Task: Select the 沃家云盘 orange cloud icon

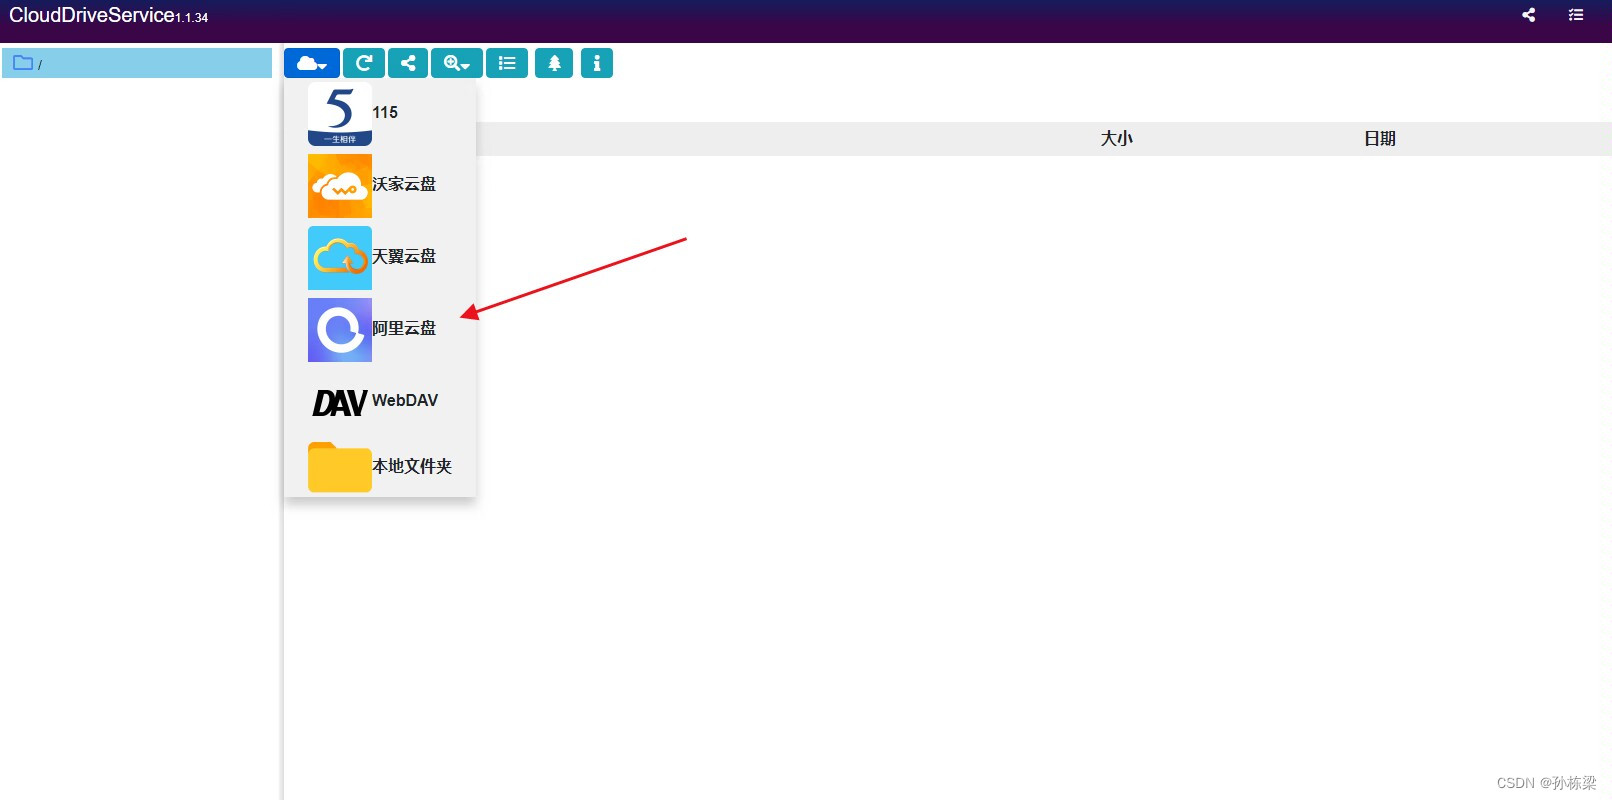Action: point(340,186)
